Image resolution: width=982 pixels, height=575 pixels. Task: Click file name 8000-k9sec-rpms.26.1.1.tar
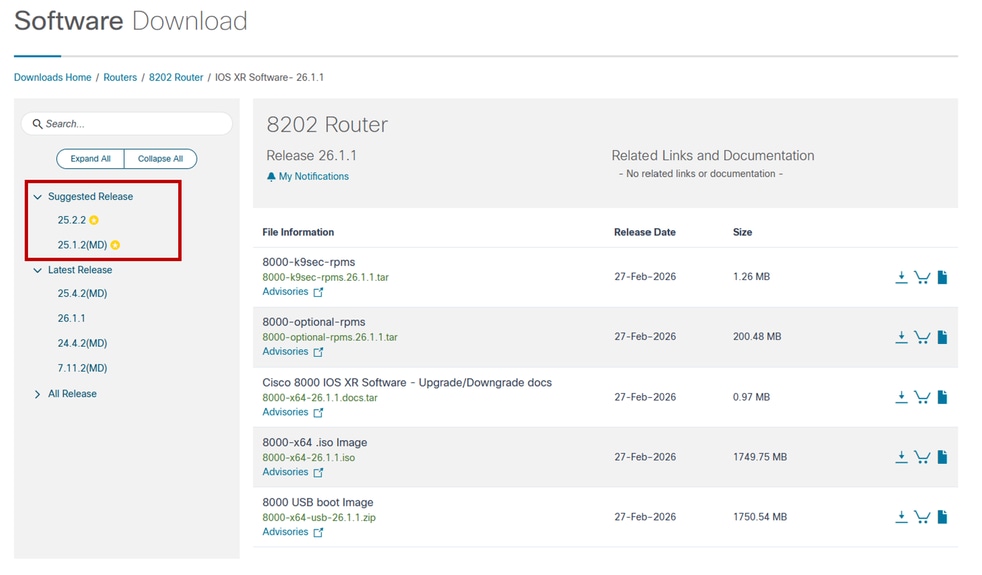pos(326,277)
